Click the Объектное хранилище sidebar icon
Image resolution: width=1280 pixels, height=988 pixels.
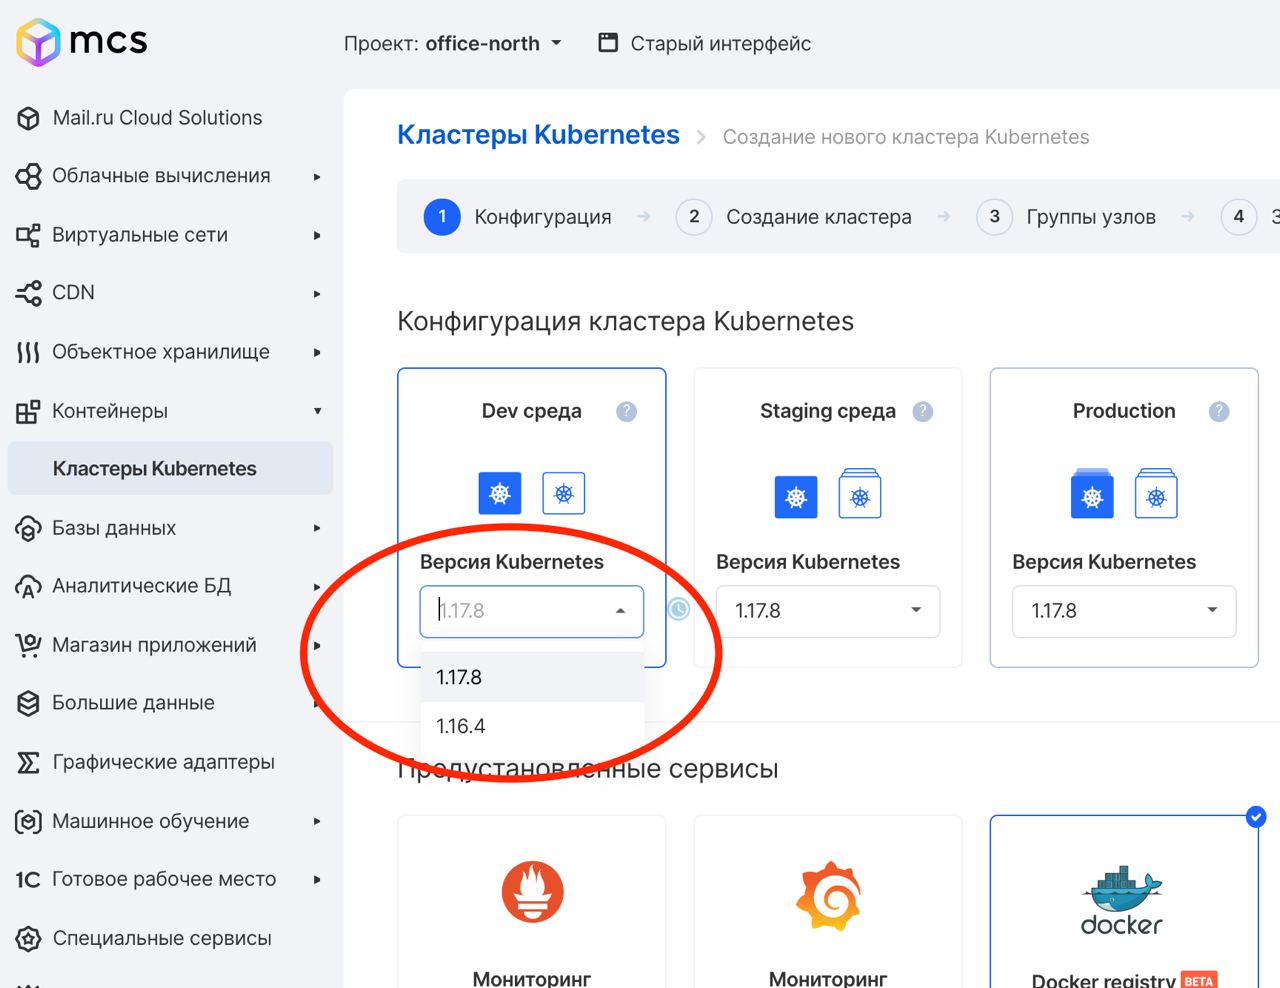pos(28,352)
